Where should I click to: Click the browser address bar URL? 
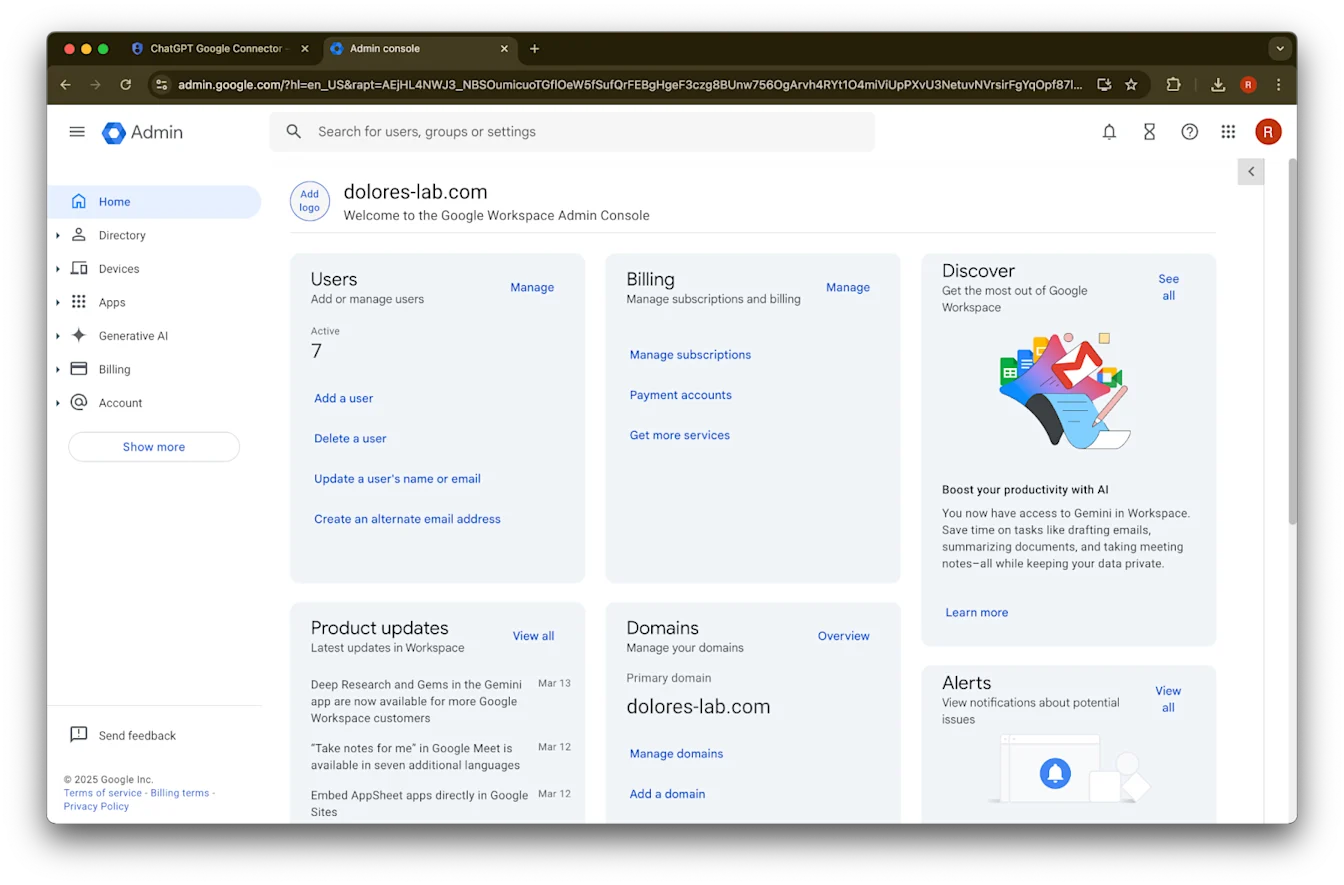pos(630,85)
